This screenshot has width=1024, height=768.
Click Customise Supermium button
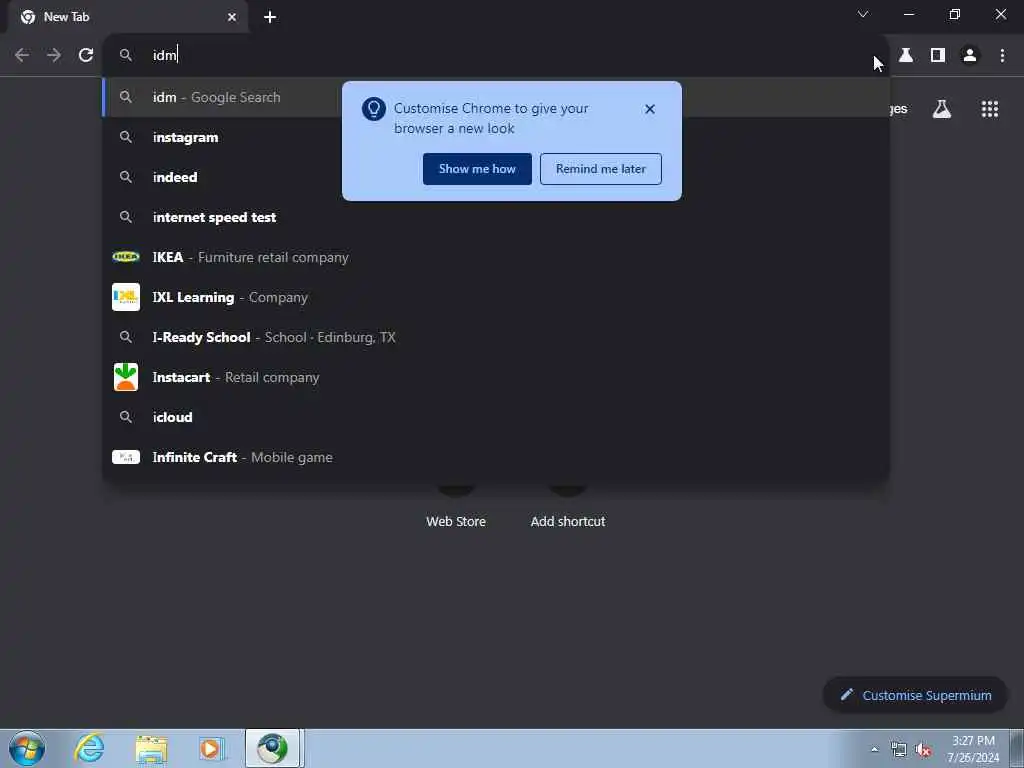click(915, 695)
